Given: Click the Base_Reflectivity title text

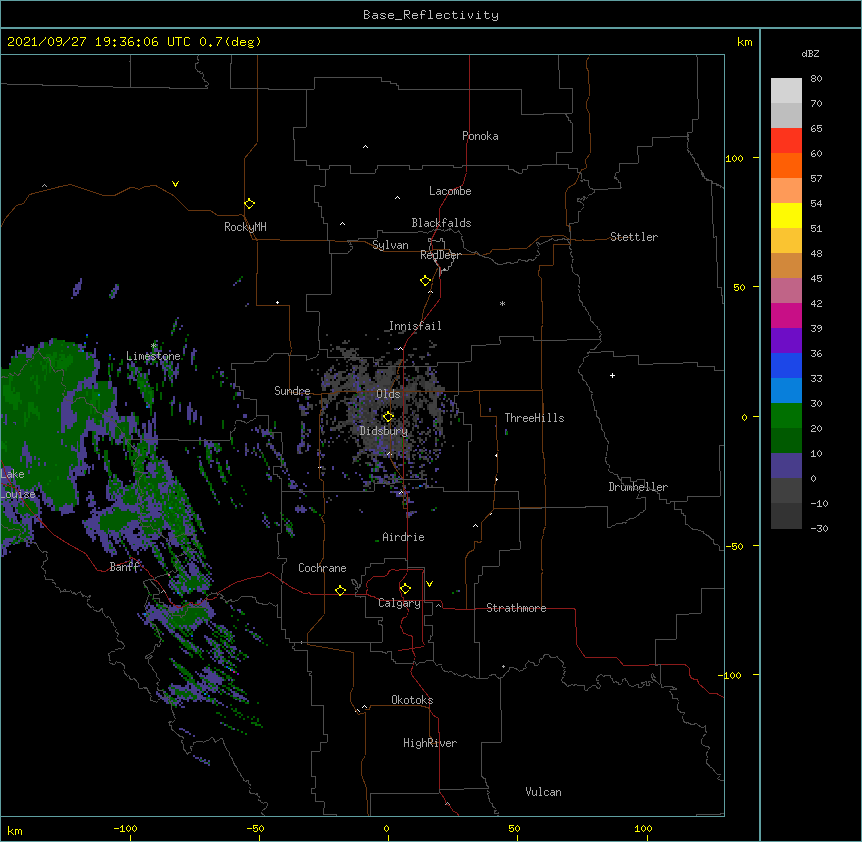Looking at the screenshot, I should 431,15.
